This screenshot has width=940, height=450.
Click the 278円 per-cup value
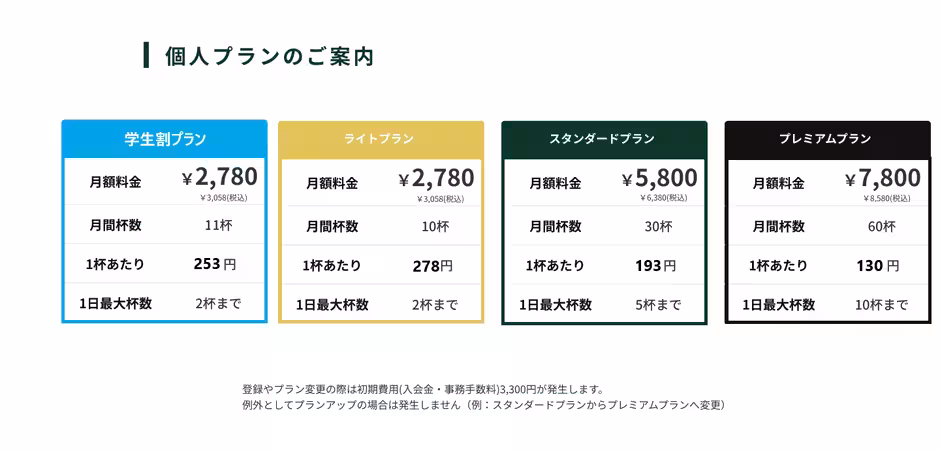pos(433,266)
